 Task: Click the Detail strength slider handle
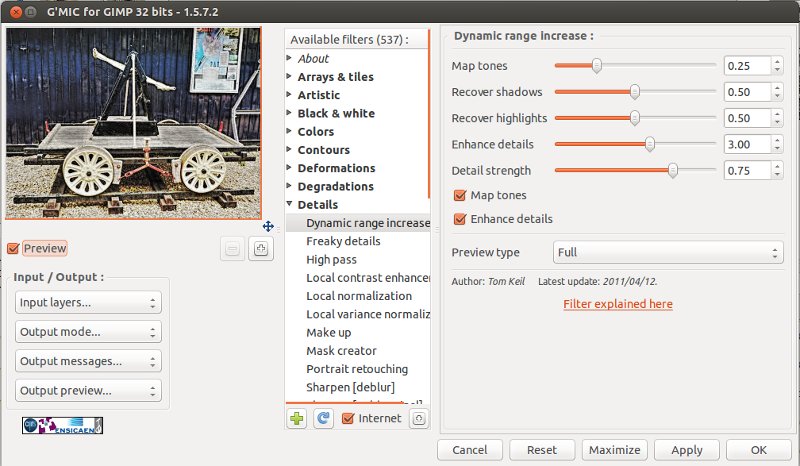point(673,170)
